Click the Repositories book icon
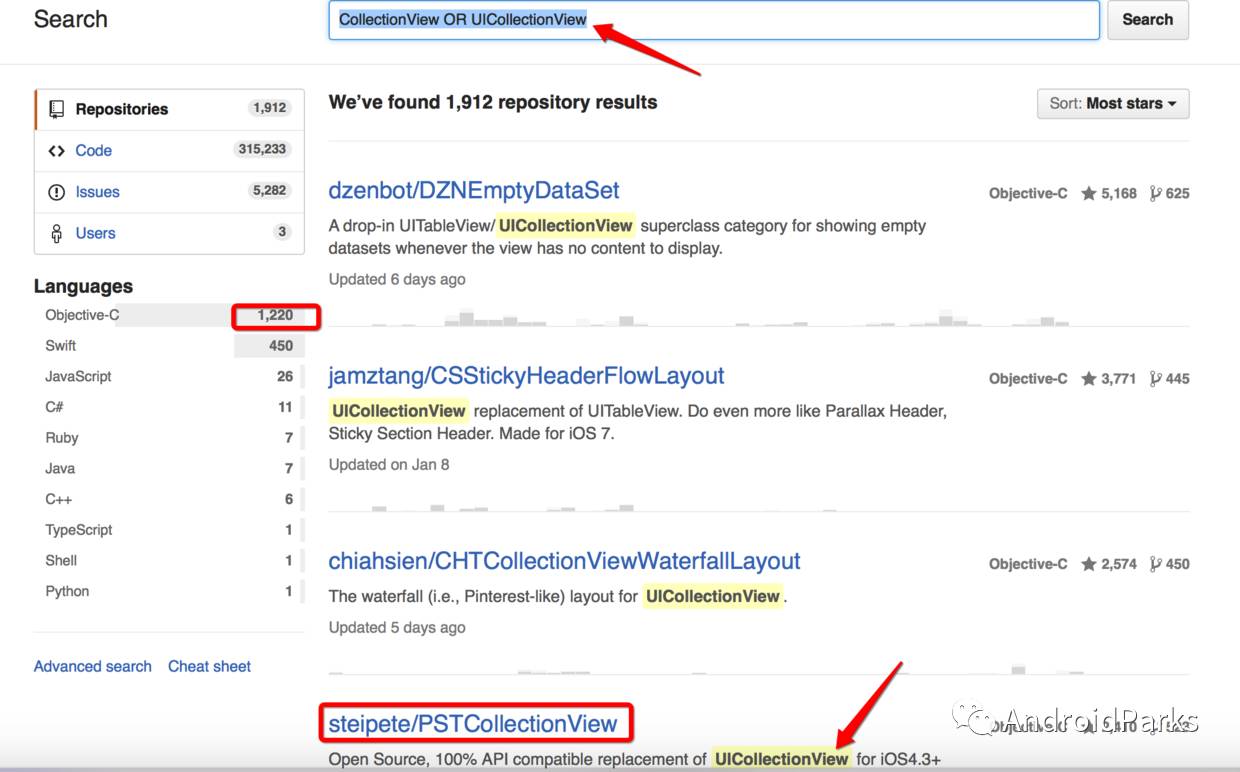1240x772 pixels. pos(57,109)
